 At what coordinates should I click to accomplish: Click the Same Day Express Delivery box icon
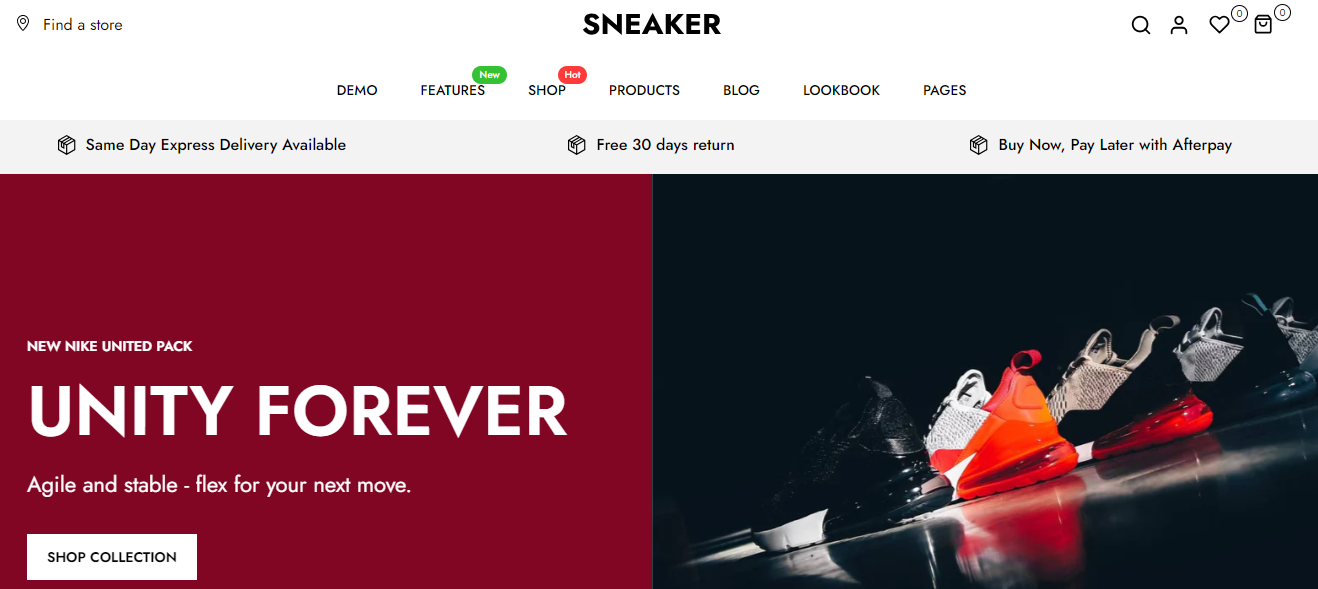coord(66,145)
